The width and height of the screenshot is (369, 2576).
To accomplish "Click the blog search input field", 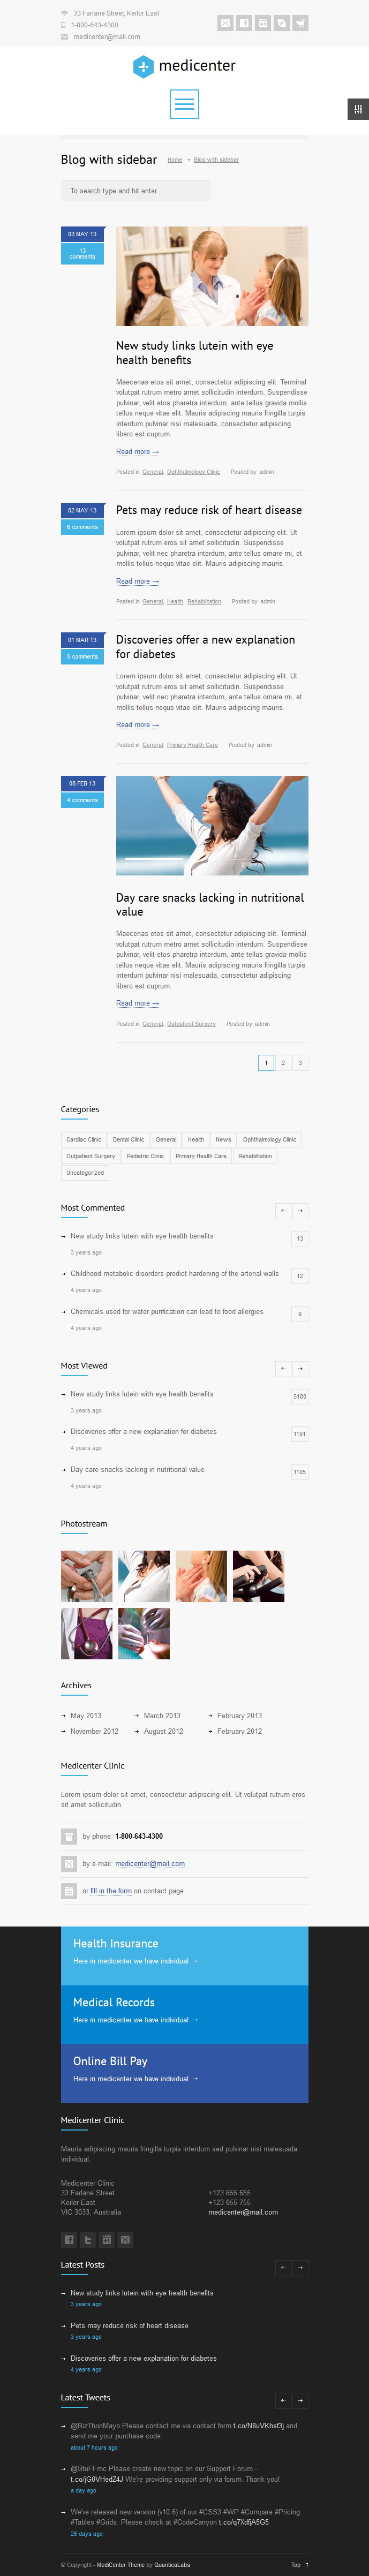I will (x=136, y=190).
